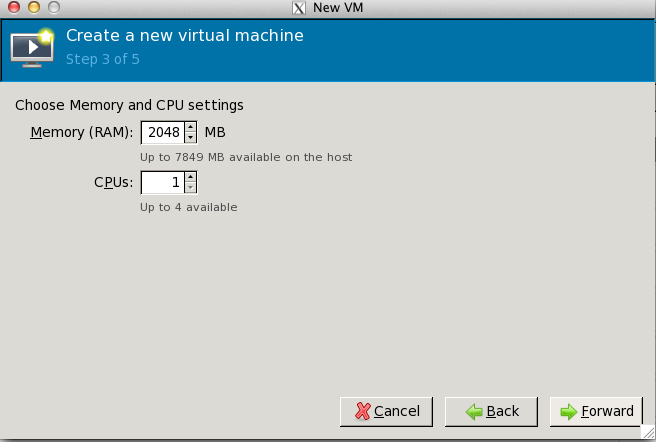Go Back to the previous wizard step

[491, 412]
